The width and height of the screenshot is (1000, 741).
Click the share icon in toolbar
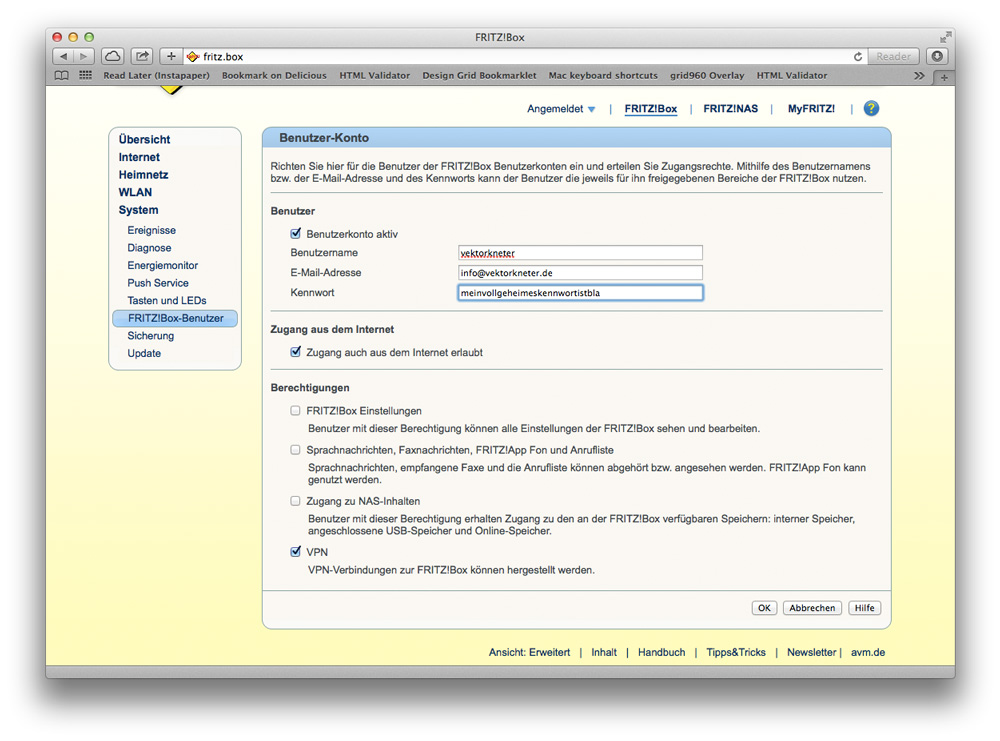tap(142, 56)
